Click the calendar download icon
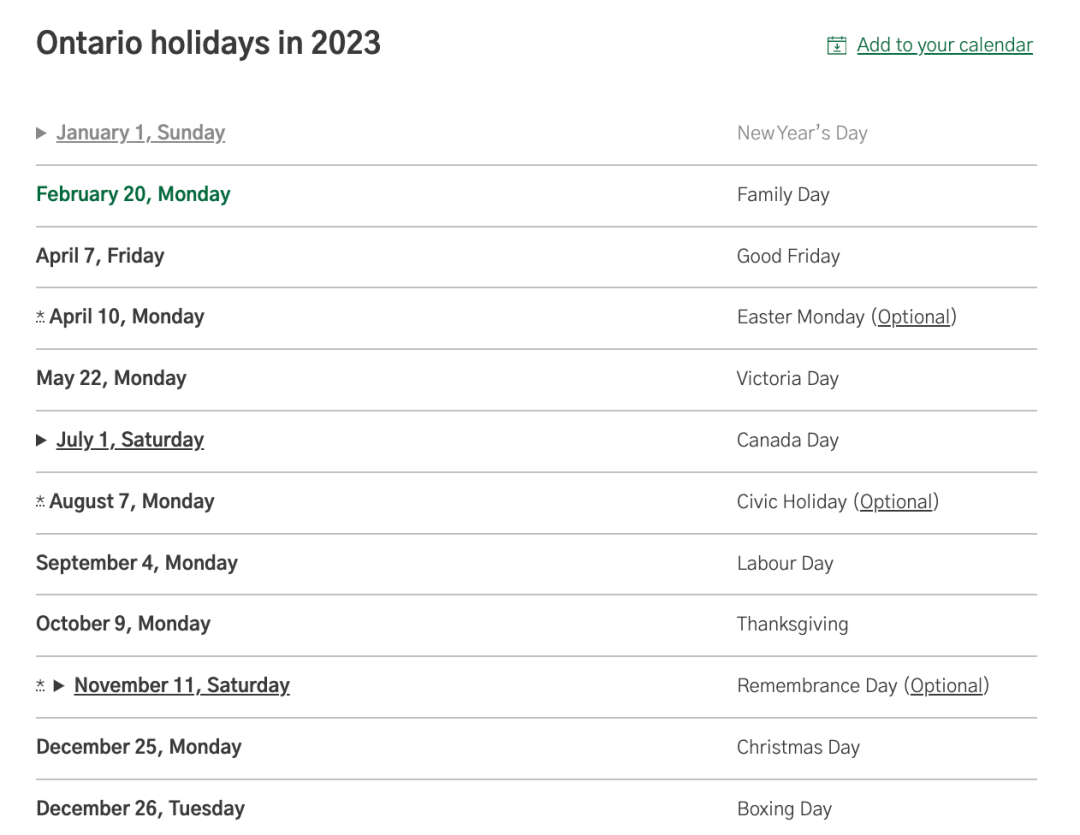This screenshot has width=1080, height=835. coord(836,46)
